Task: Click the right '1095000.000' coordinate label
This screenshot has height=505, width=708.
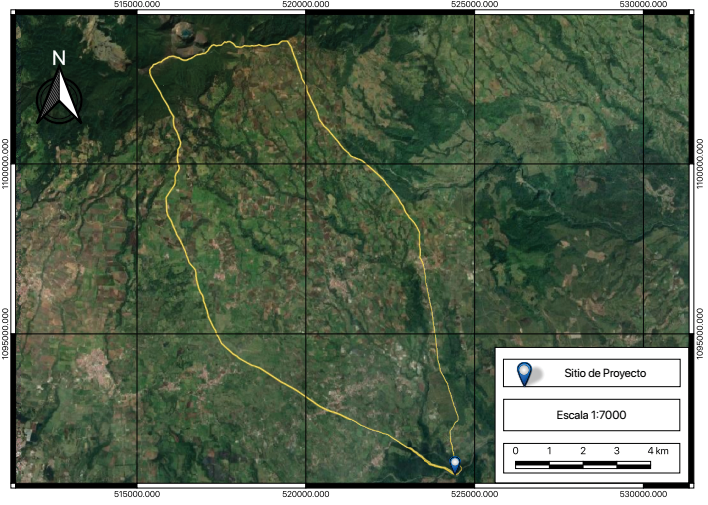Action: point(700,334)
